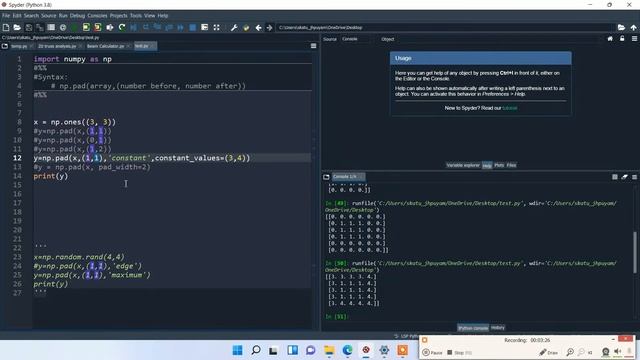
Task: Stop the screen recording
Action: 459,352
